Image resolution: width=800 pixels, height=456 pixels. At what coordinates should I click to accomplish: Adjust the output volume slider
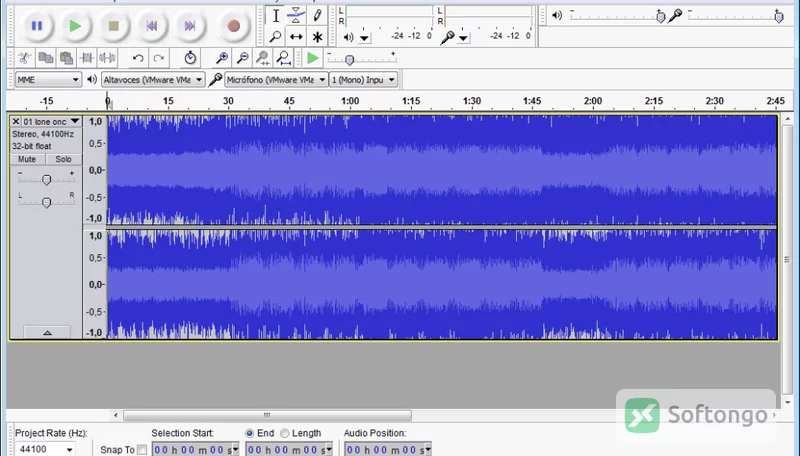click(x=661, y=17)
